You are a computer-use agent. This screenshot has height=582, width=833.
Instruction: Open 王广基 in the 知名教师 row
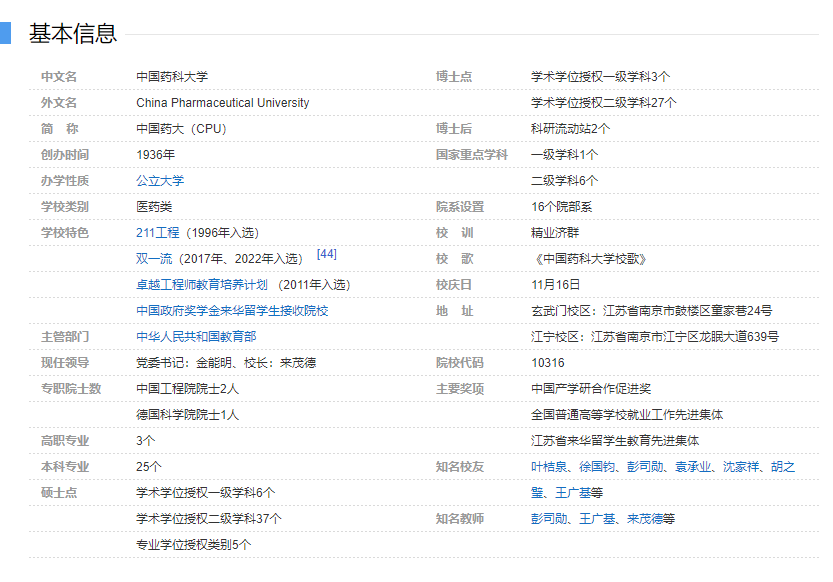coord(597,519)
